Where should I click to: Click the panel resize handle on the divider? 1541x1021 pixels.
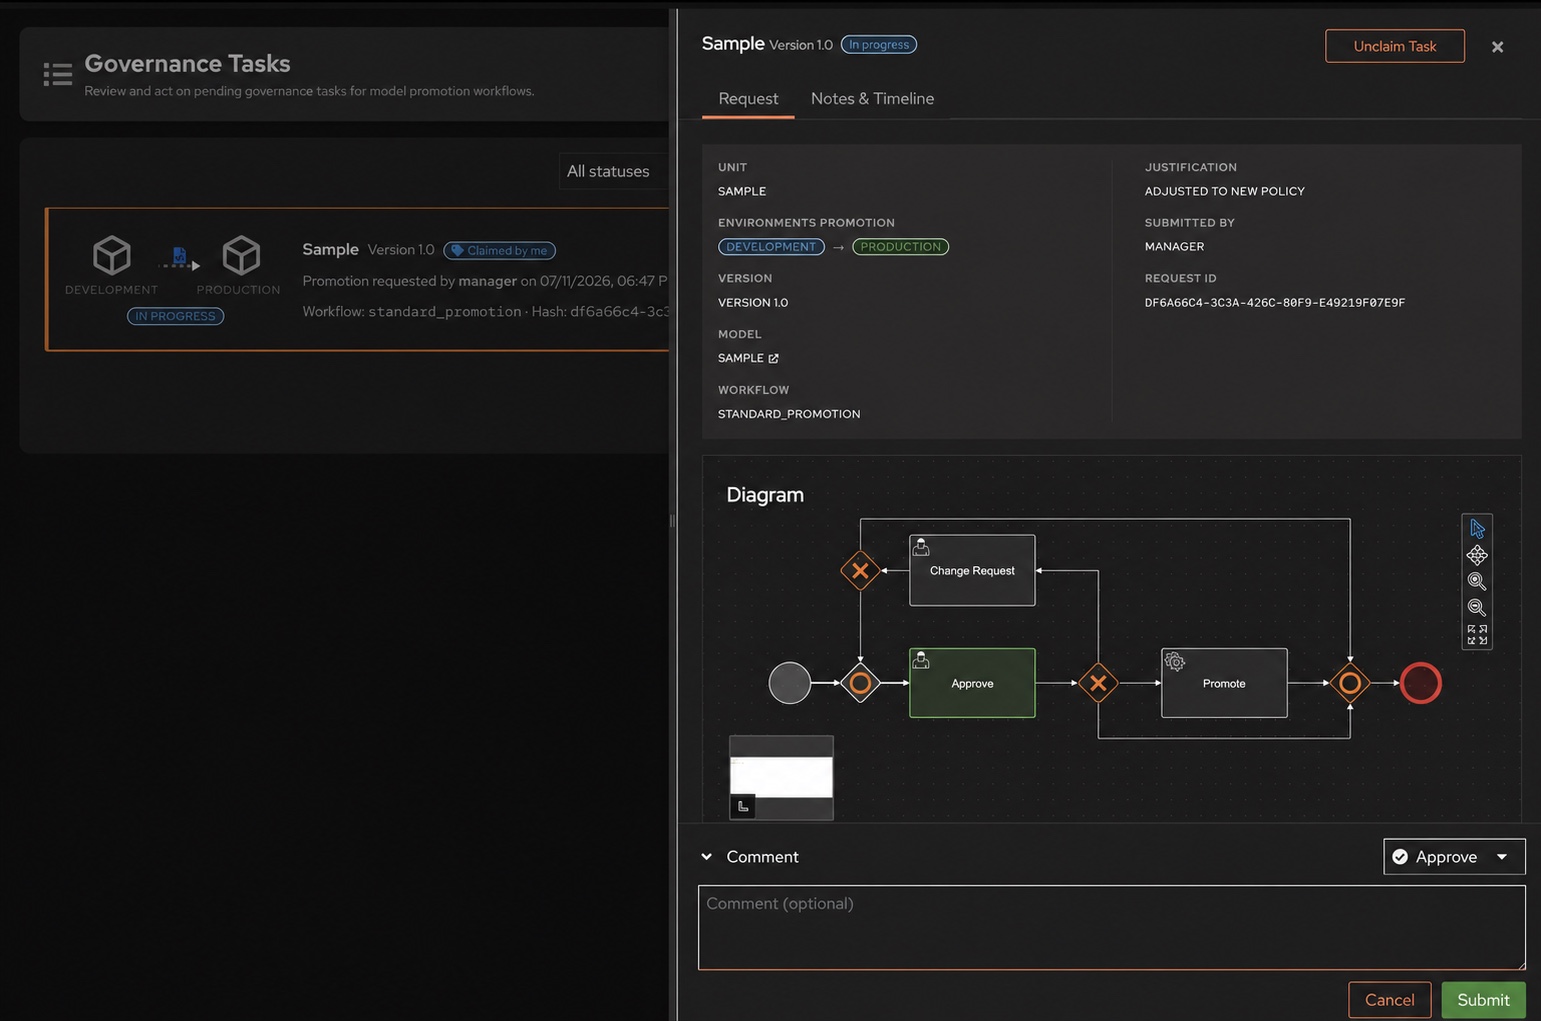pos(672,520)
